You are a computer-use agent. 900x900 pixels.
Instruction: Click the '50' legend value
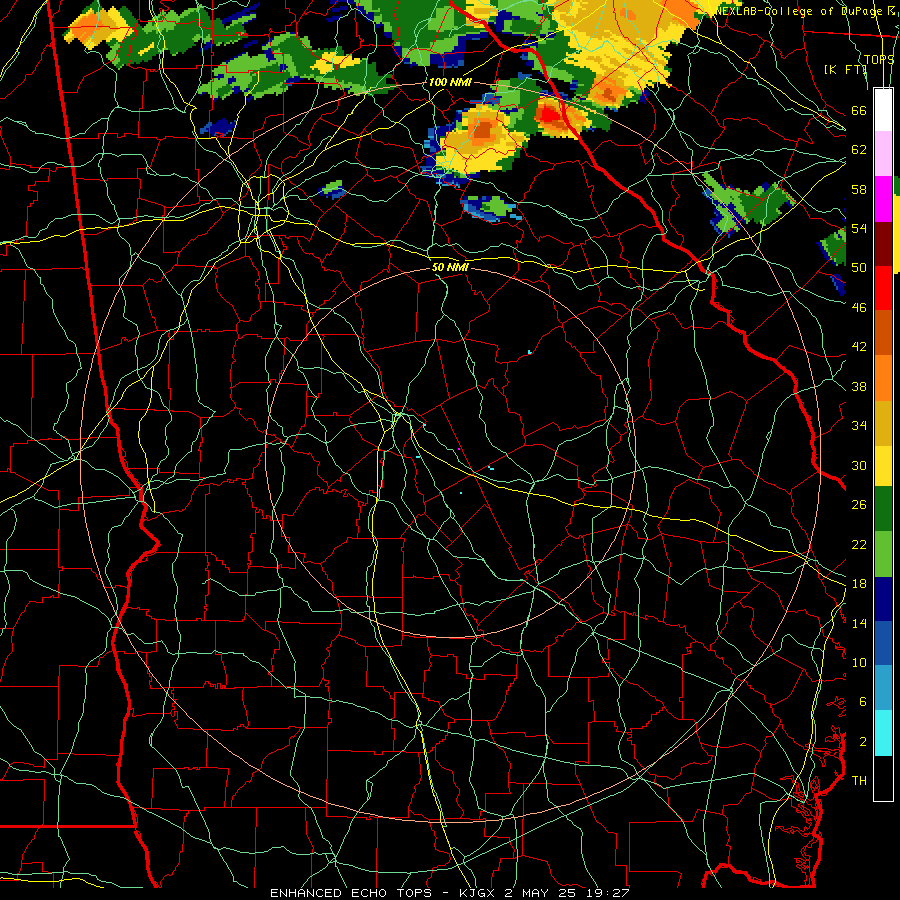point(859,268)
